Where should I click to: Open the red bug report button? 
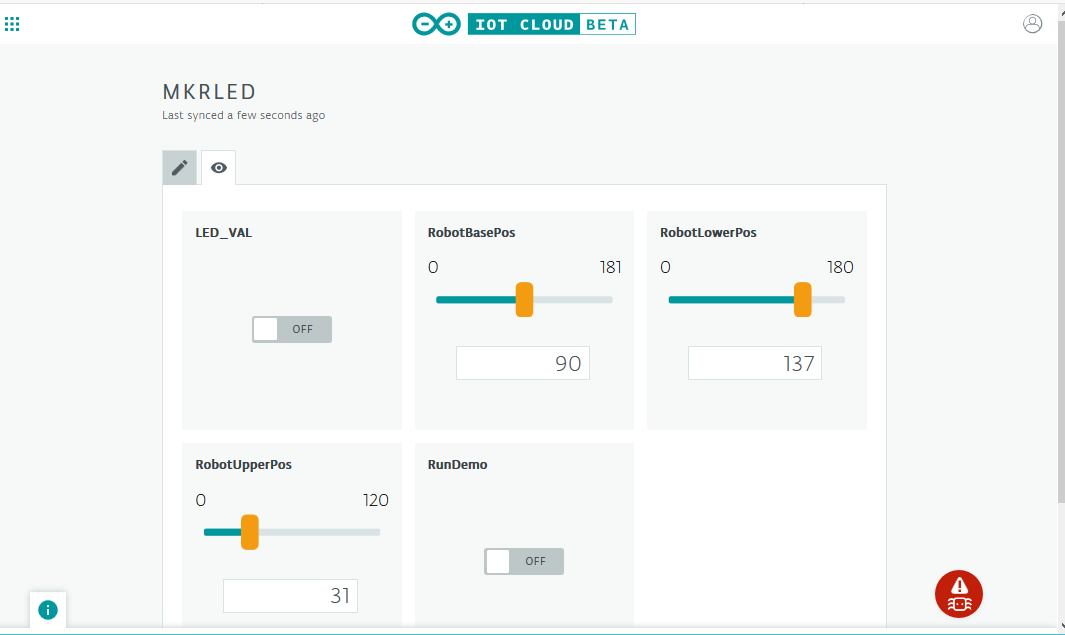(958, 594)
